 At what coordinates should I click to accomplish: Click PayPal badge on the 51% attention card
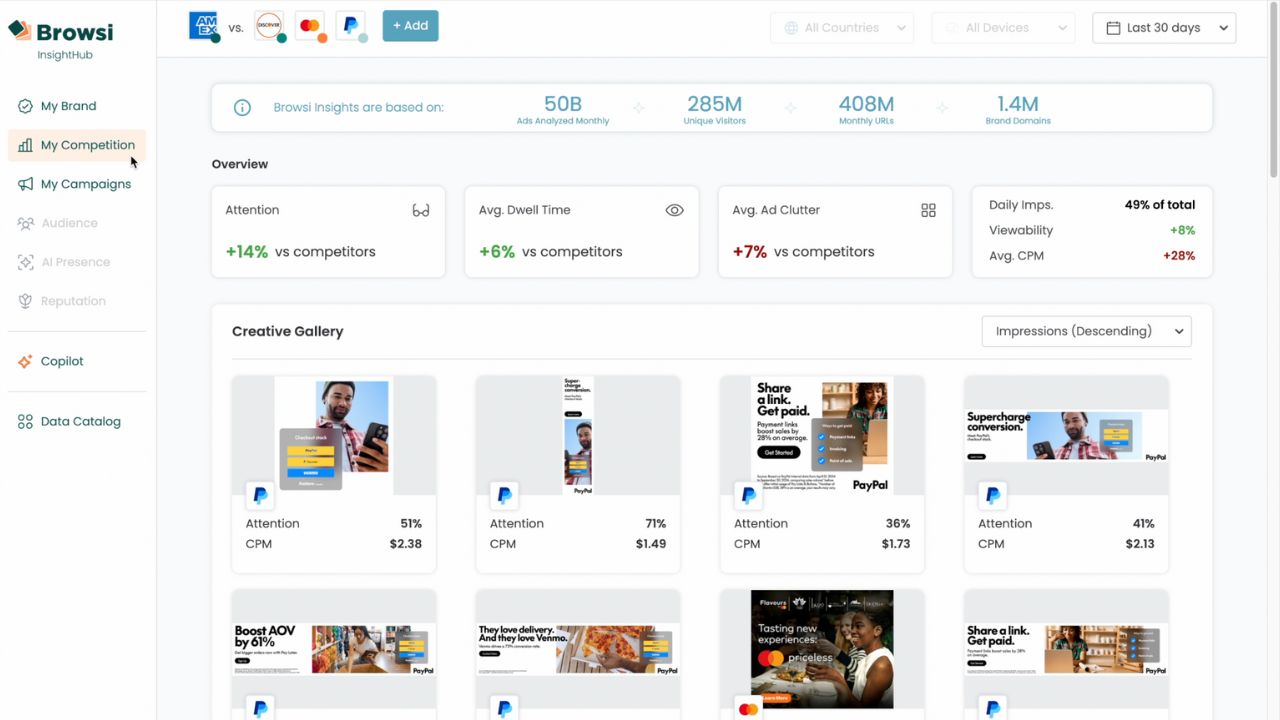(260, 495)
